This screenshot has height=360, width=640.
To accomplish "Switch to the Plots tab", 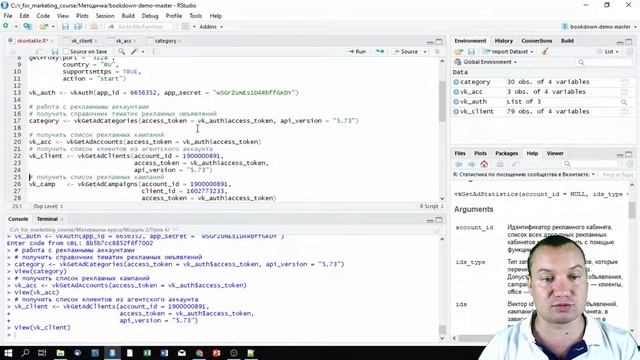I will [480, 153].
